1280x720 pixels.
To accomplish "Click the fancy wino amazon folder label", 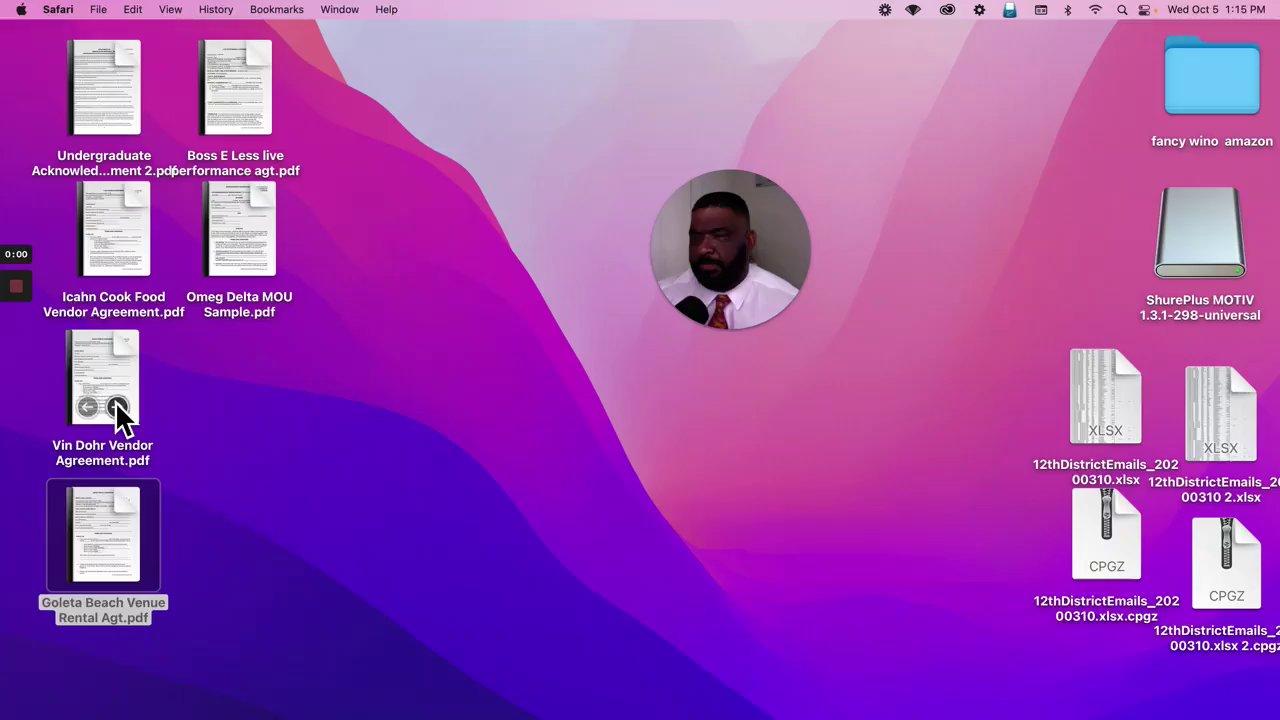I will click(x=1212, y=141).
